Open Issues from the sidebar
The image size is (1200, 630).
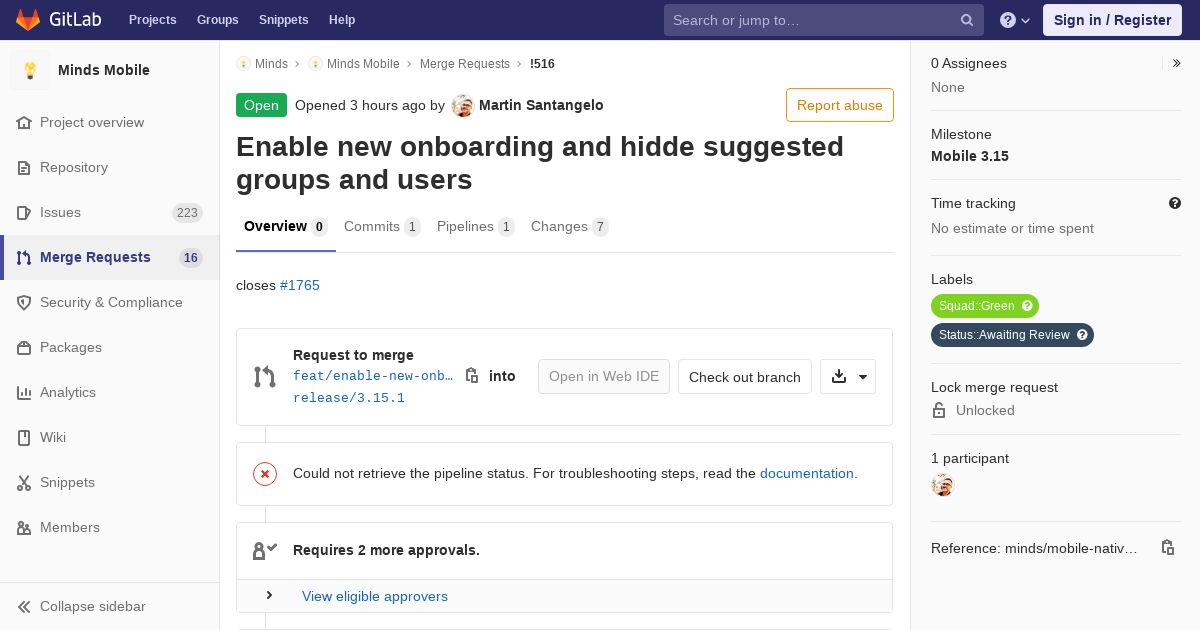pos(60,212)
